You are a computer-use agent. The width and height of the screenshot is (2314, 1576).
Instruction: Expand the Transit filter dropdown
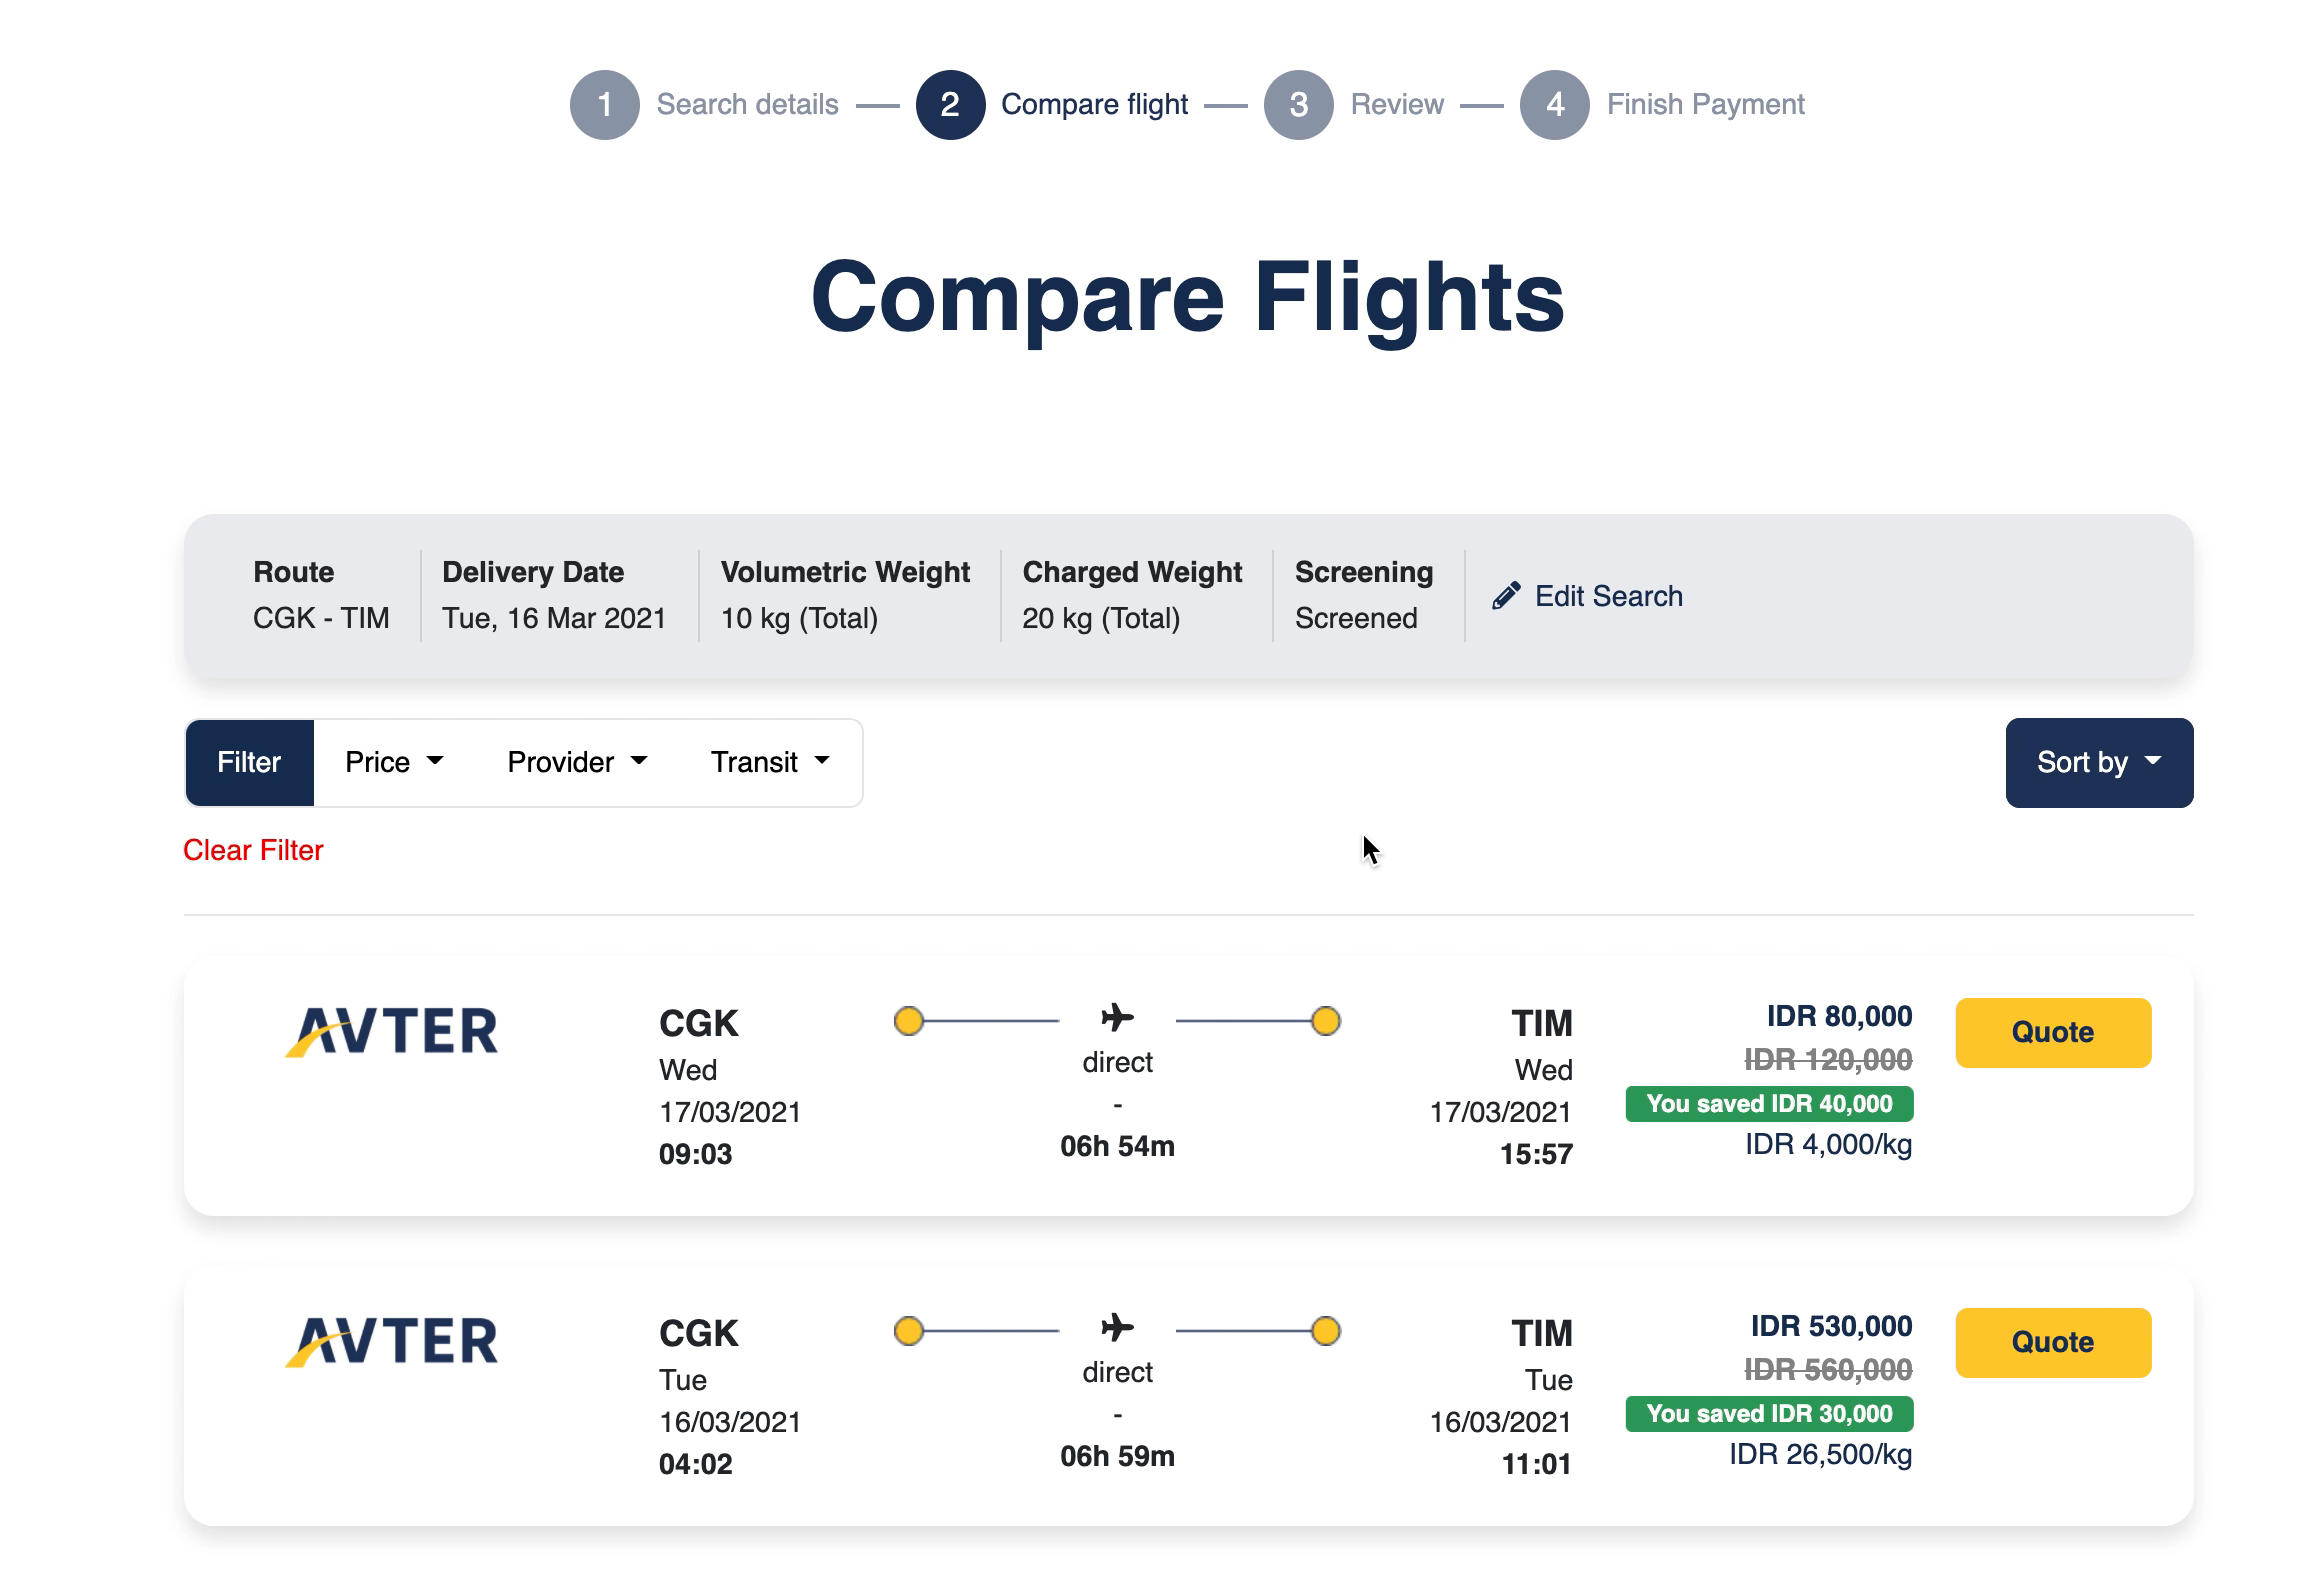pyautogui.click(x=770, y=762)
